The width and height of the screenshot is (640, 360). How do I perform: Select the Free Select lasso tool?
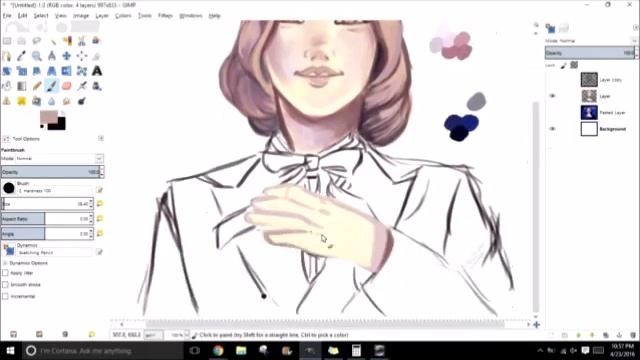pyautogui.click(x=37, y=41)
